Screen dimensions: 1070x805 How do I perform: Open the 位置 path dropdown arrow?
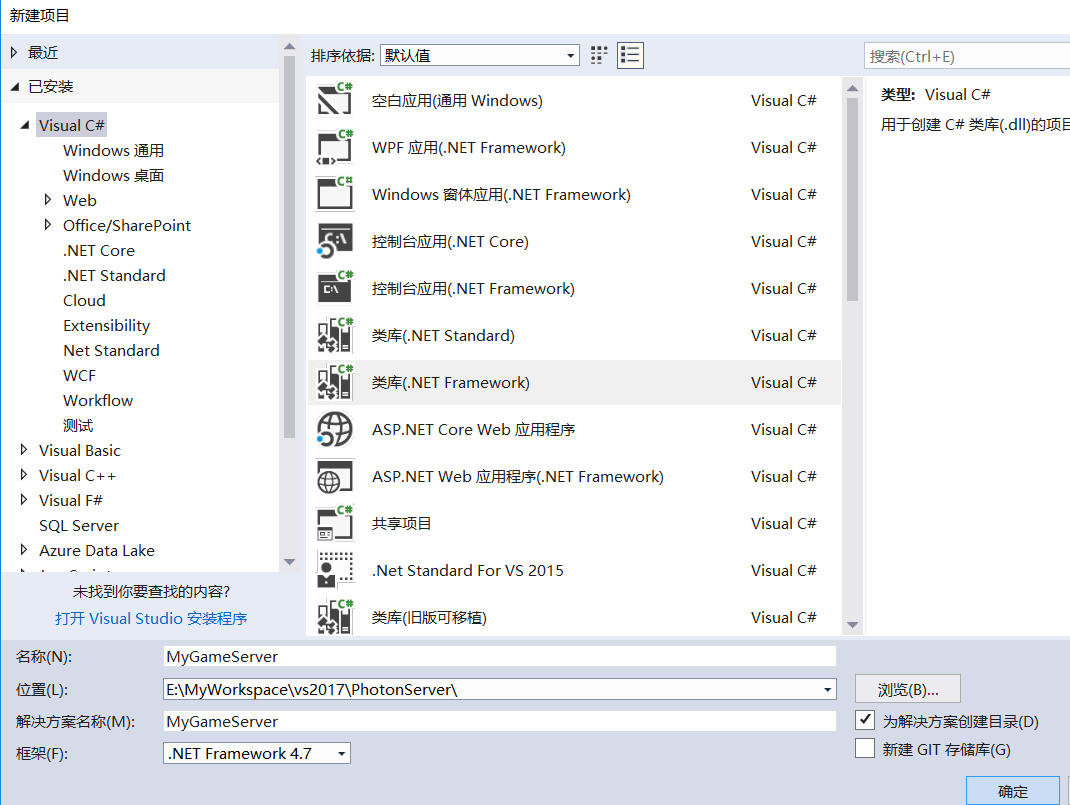click(827, 690)
